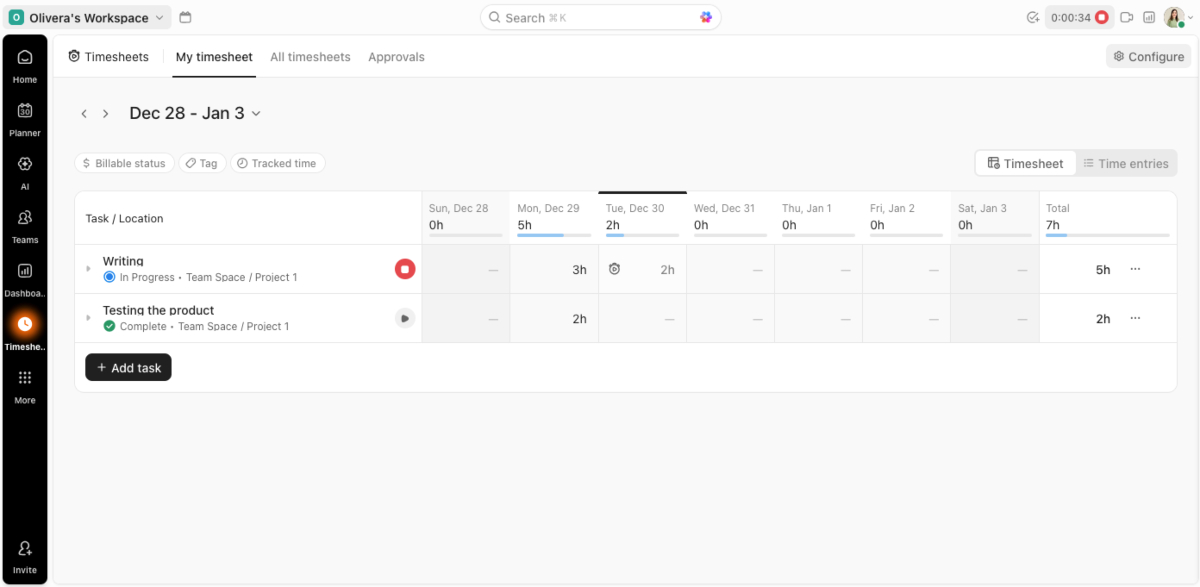Viewport: 1200px width, 587px height.
Task: Click the Mon, Dec 29 hours progress bar
Action: pyautogui.click(x=554, y=235)
